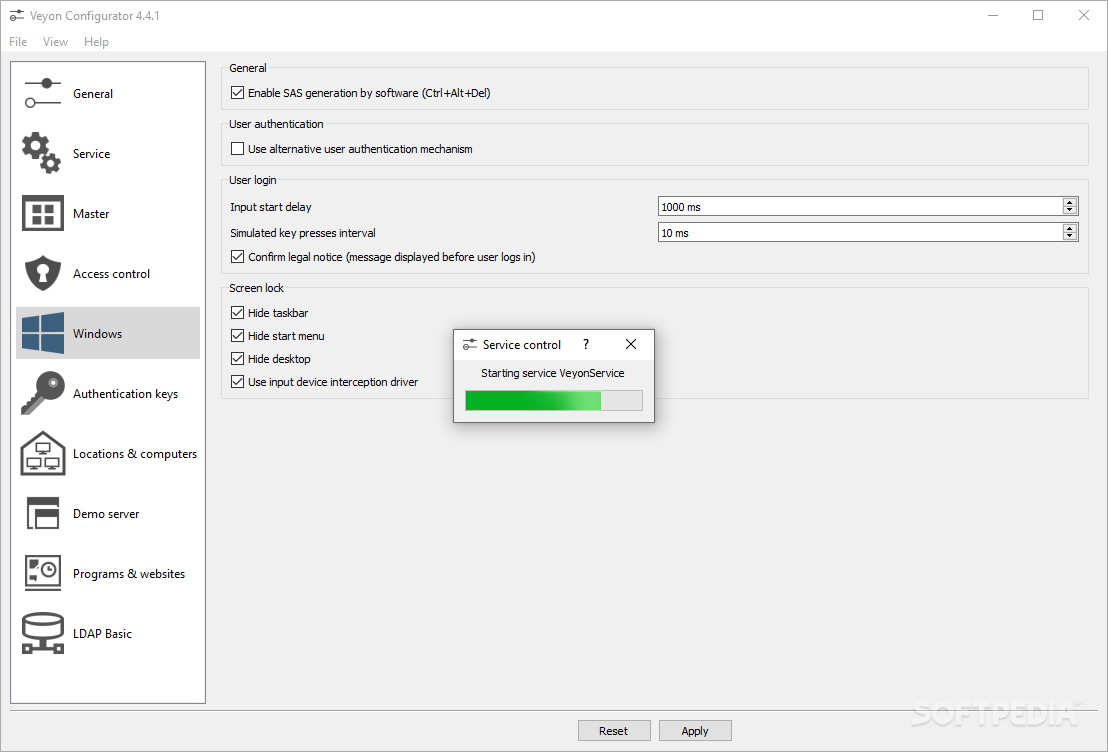1108x752 pixels.
Task: Click the 'Screen lock' group title
Action: coord(257,288)
